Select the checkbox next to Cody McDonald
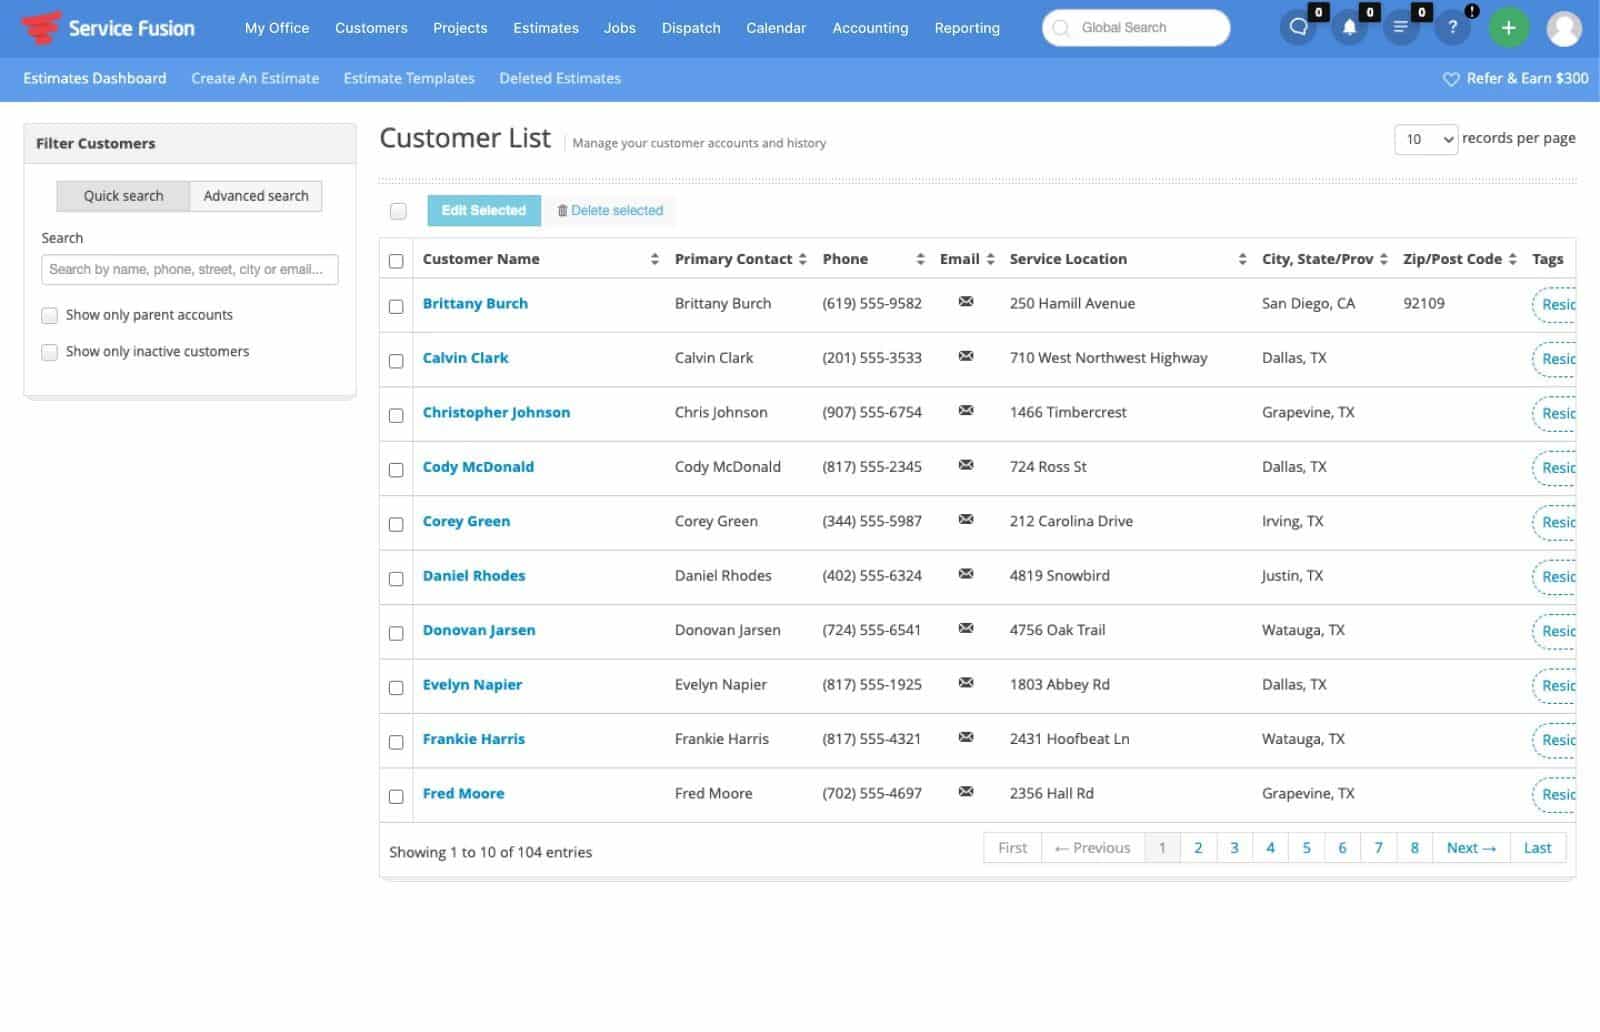 tap(396, 470)
